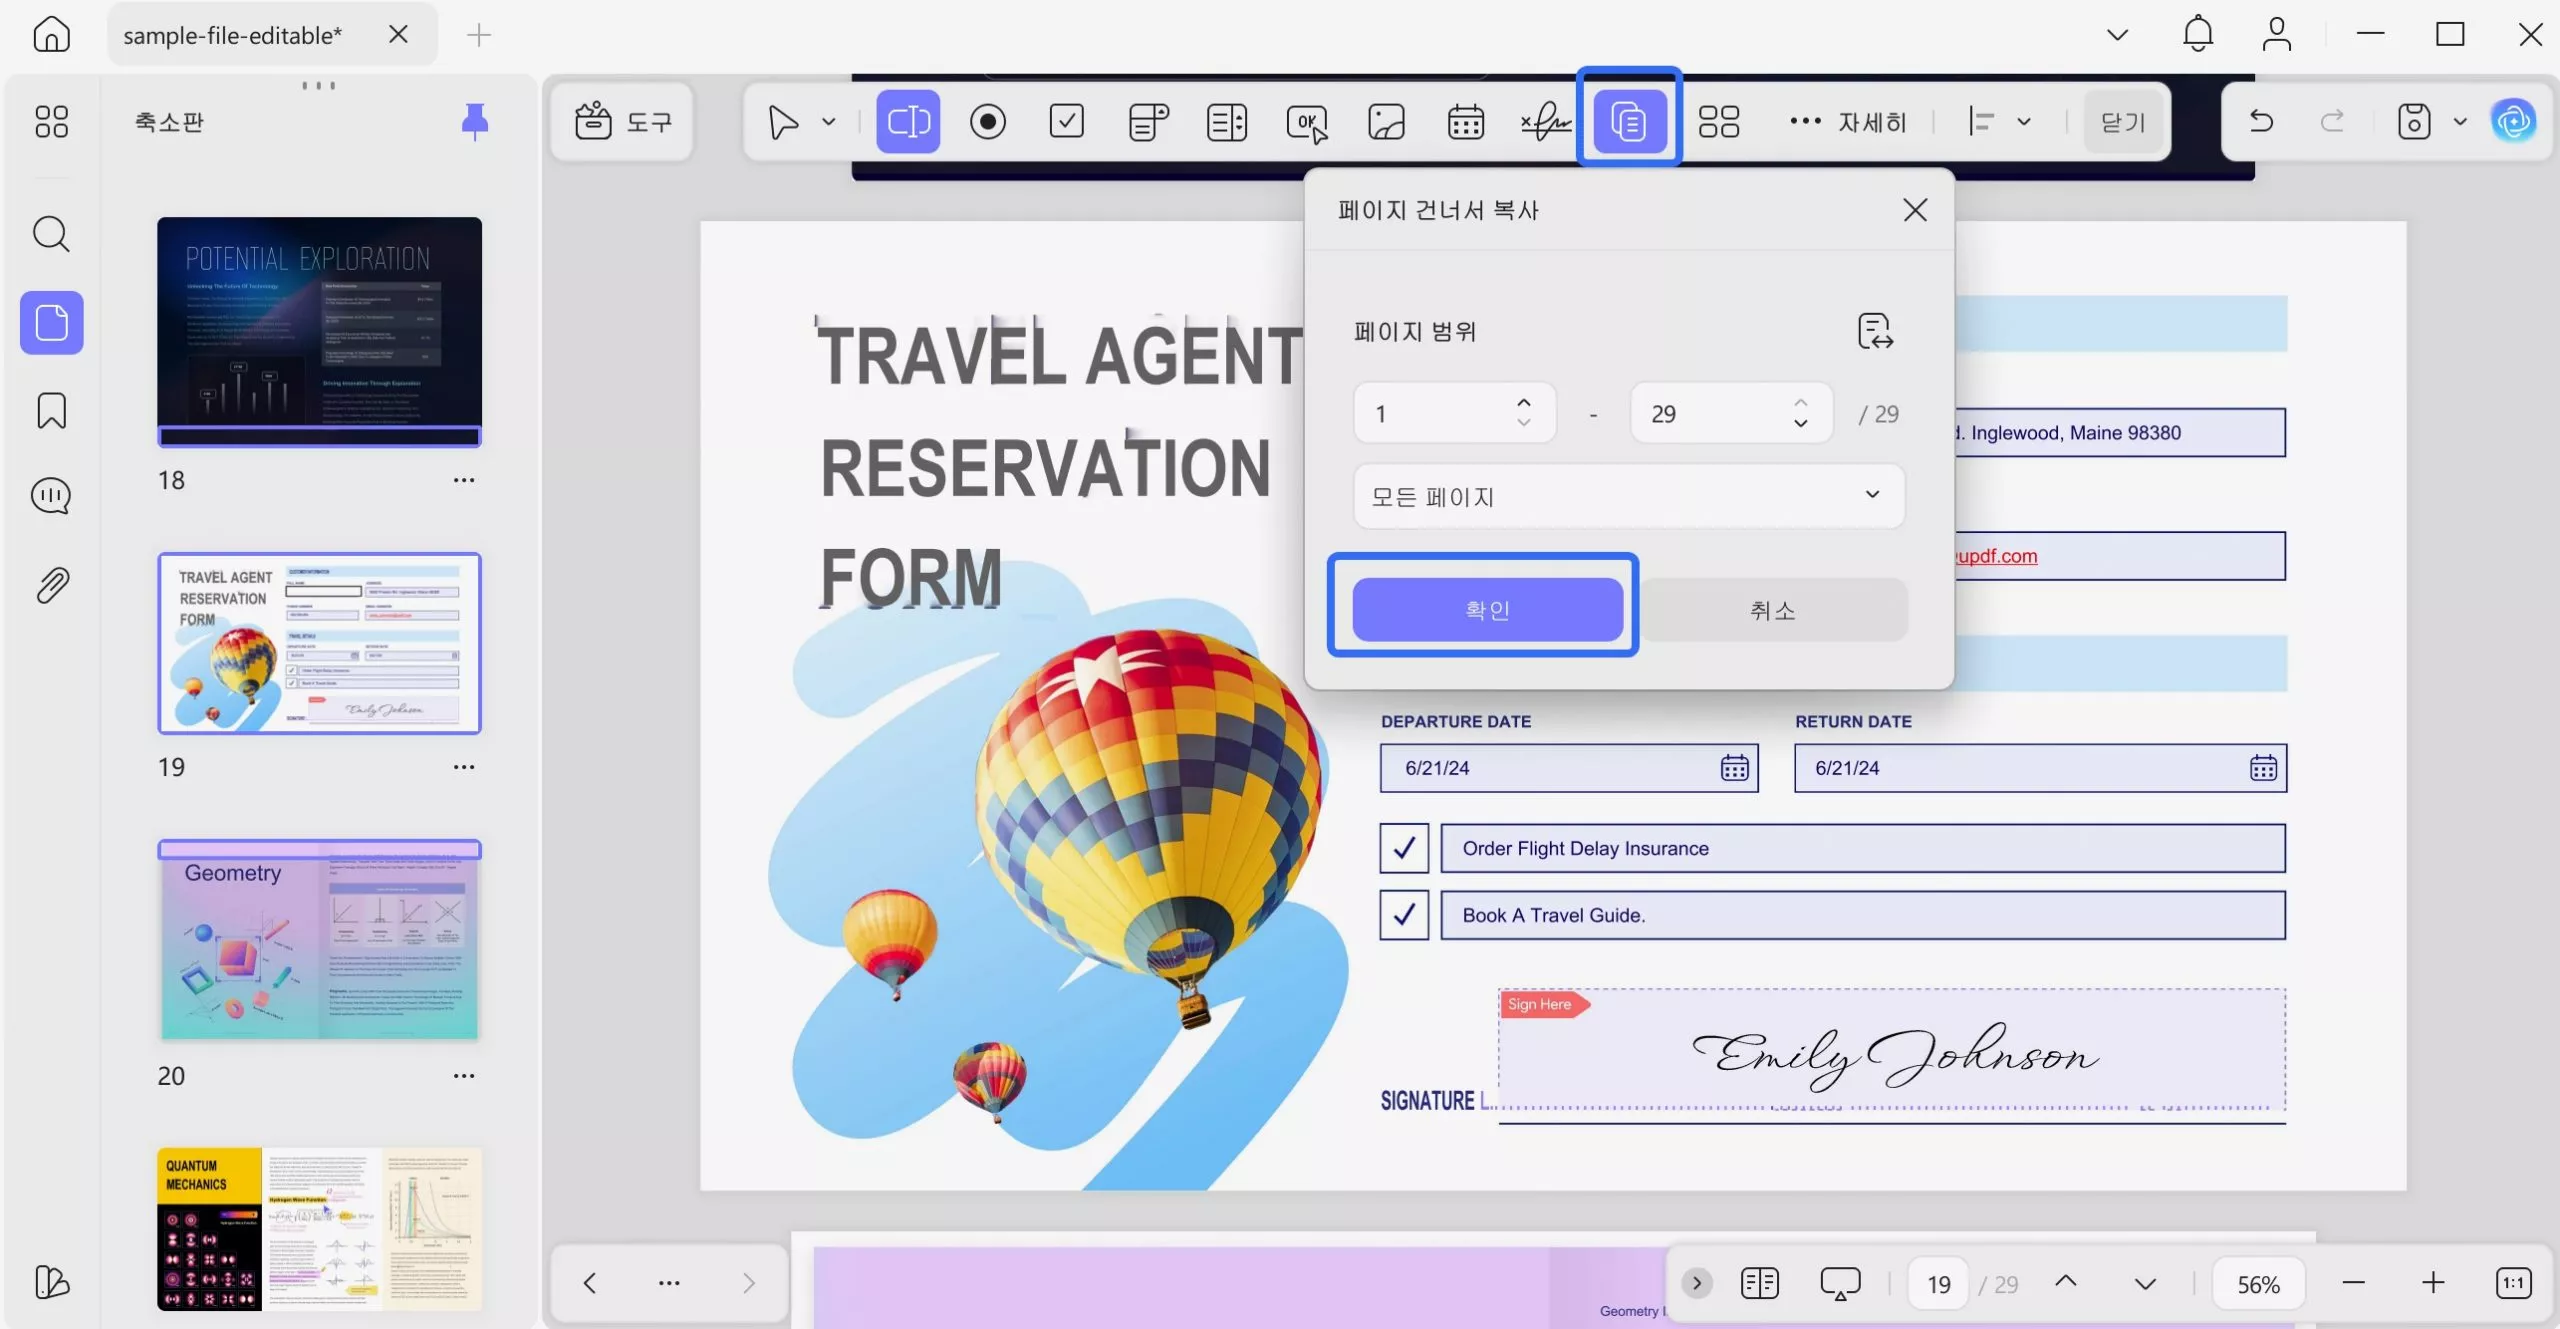The height and width of the screenshot is (1329, 2560).
Task: Toggle Order Flight Delay Insurance checkbox
Action: tap(1404, 849)
